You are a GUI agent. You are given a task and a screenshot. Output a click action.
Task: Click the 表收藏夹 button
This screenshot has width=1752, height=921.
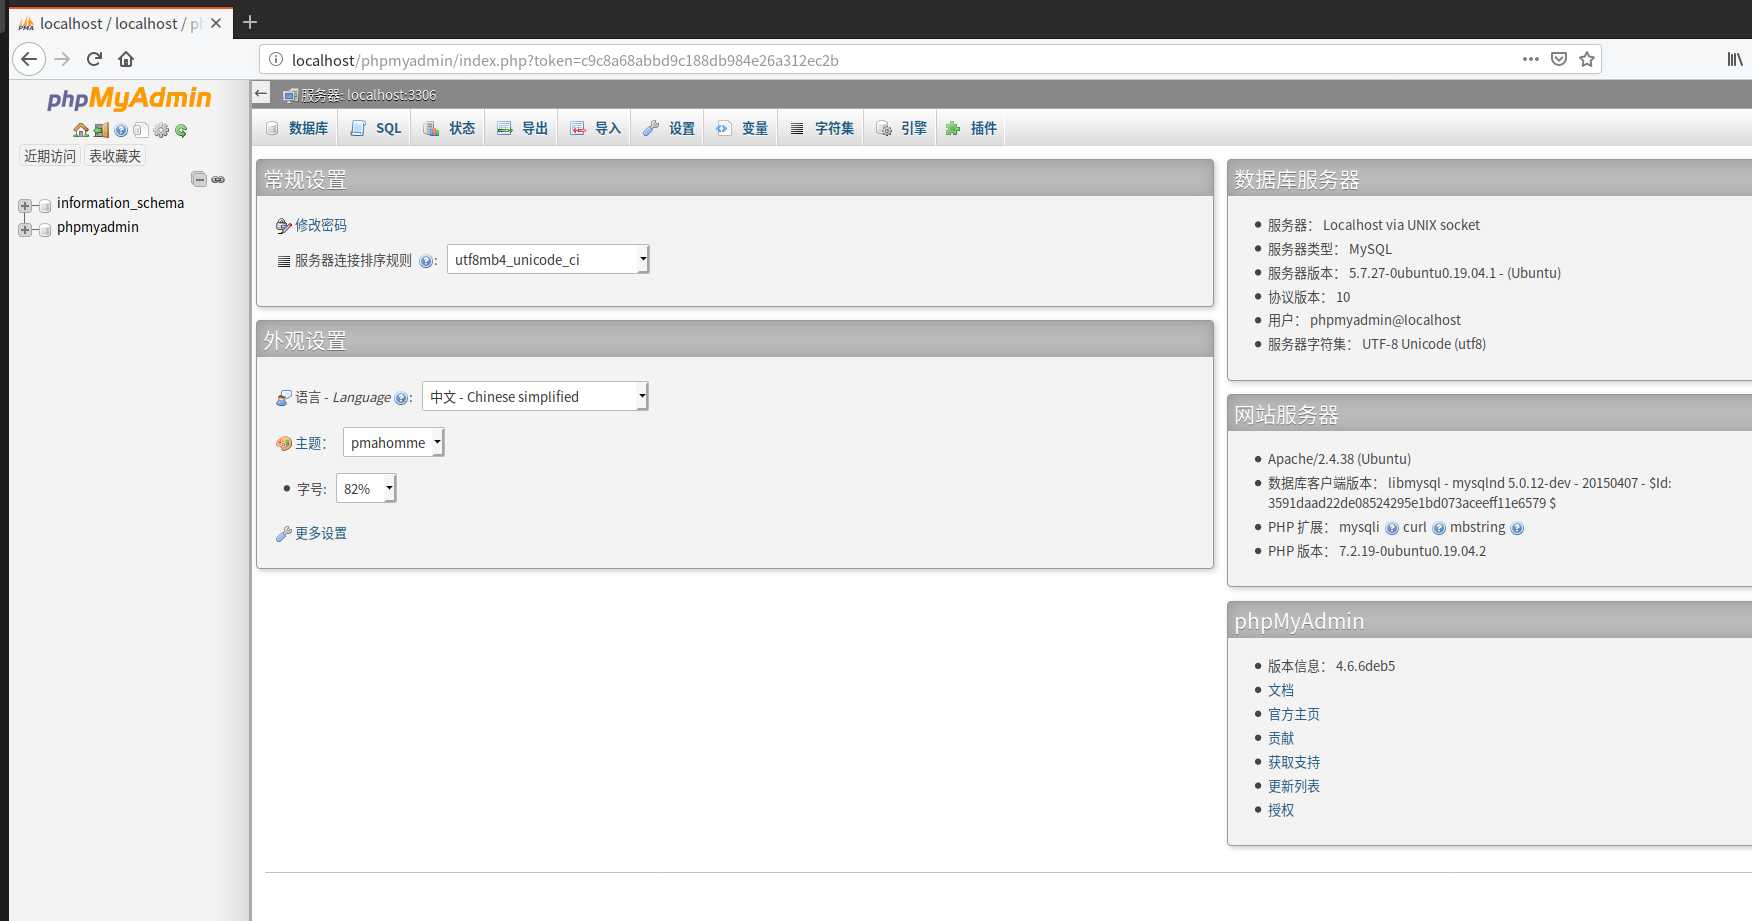click(115, 156)
